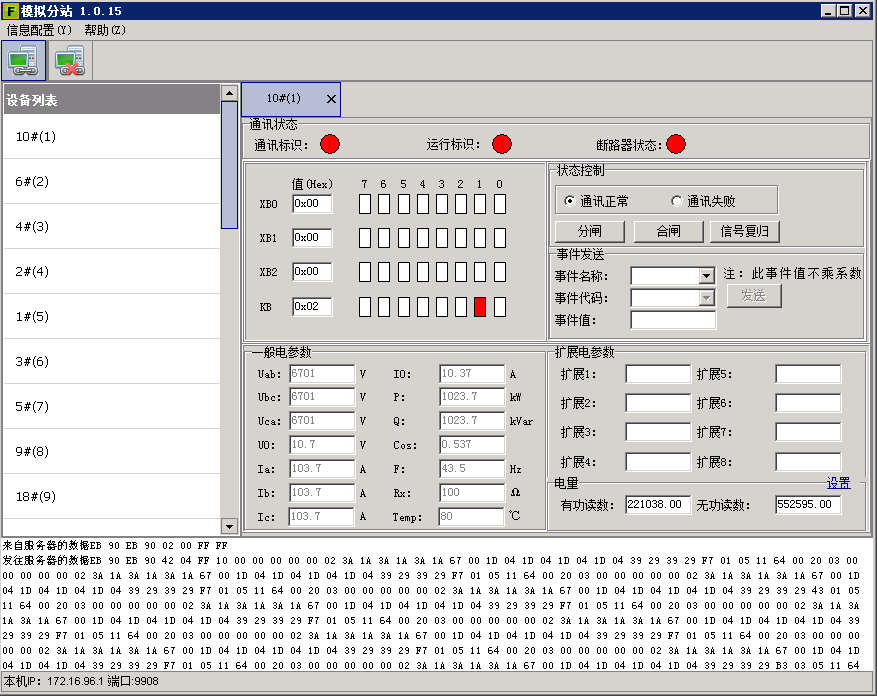Click the 扩展1 input field

tap(658, 374)
